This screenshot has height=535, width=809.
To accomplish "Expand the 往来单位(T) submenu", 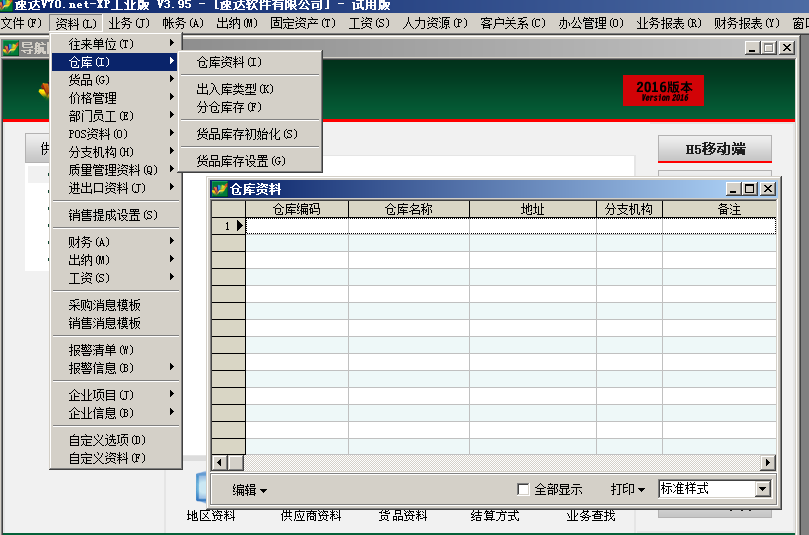I will point(116,44).
